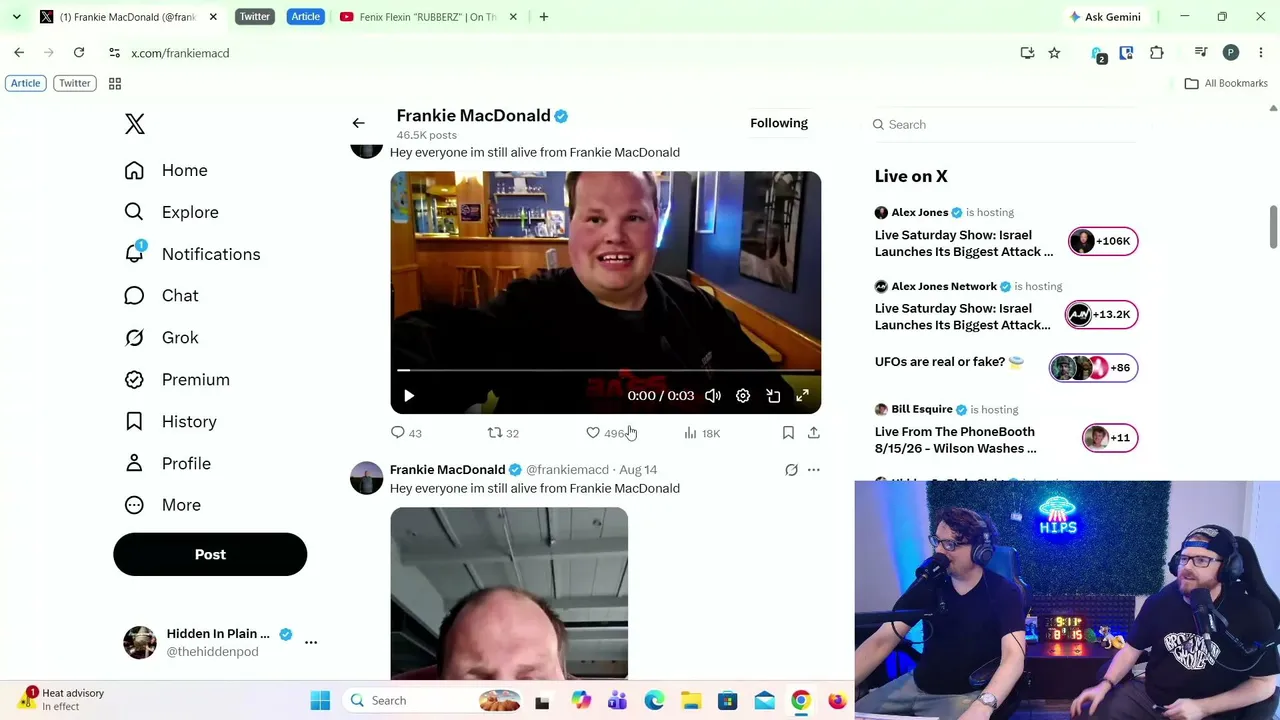Viewport: 1280px width, 720px height.
Task: Open the Premium page
Action: 176,380
